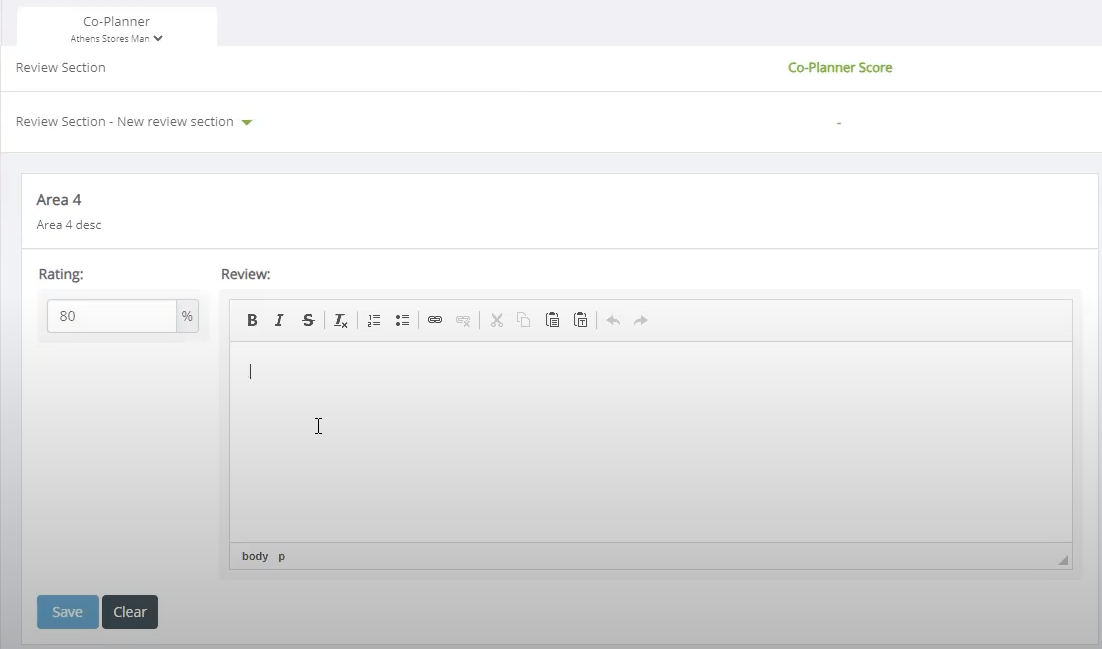Select the body element path label

tap(255, 556)
